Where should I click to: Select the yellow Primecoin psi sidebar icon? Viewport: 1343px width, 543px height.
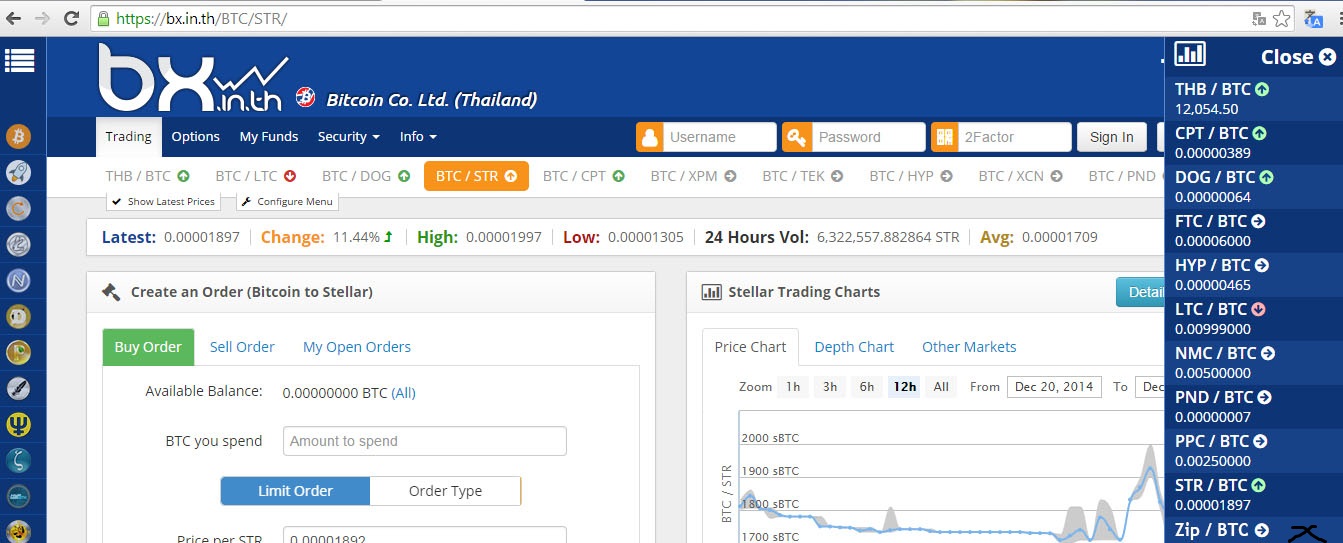click(x=19, y=424)
